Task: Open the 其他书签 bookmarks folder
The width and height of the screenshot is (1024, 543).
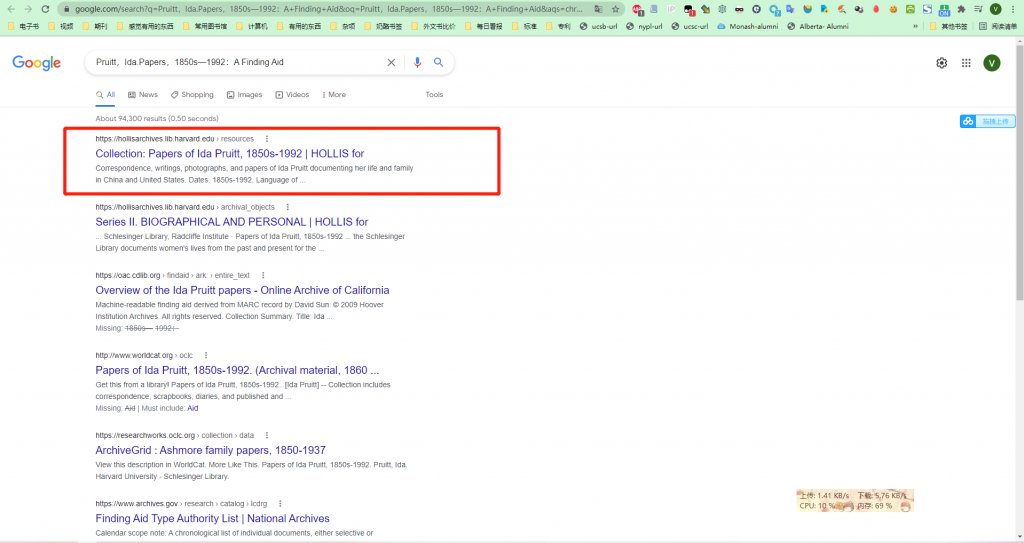Action: pyautogui.click(x=949, y=26)
